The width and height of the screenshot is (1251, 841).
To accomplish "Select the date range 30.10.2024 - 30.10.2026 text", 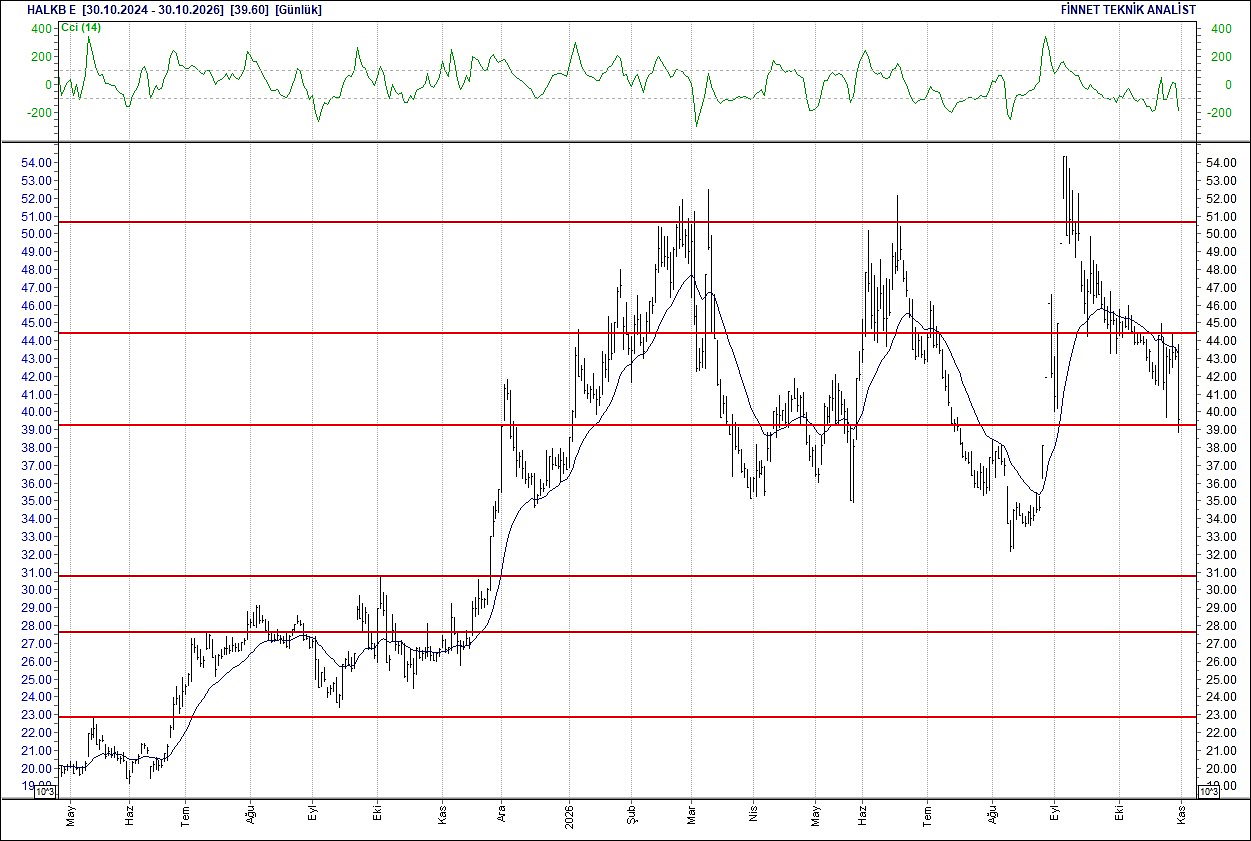I will 155,9.
